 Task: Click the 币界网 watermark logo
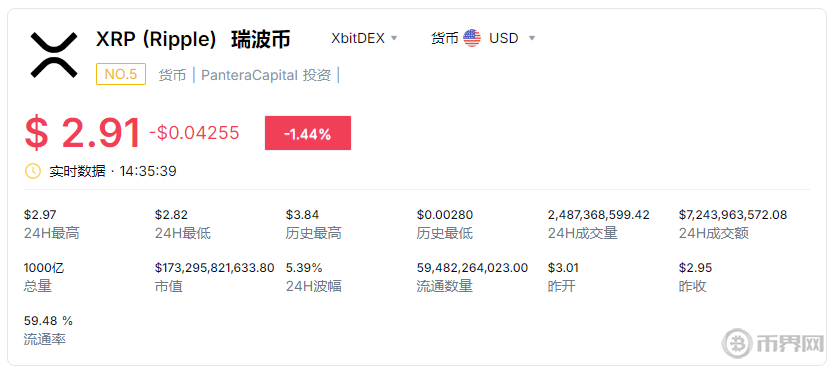[774, 343]
